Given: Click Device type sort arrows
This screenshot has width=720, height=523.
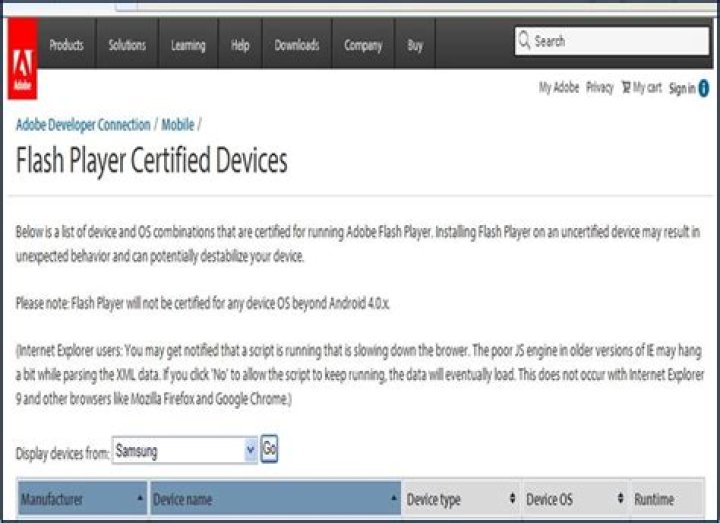Looking at the screenshot, I should 512,498.
